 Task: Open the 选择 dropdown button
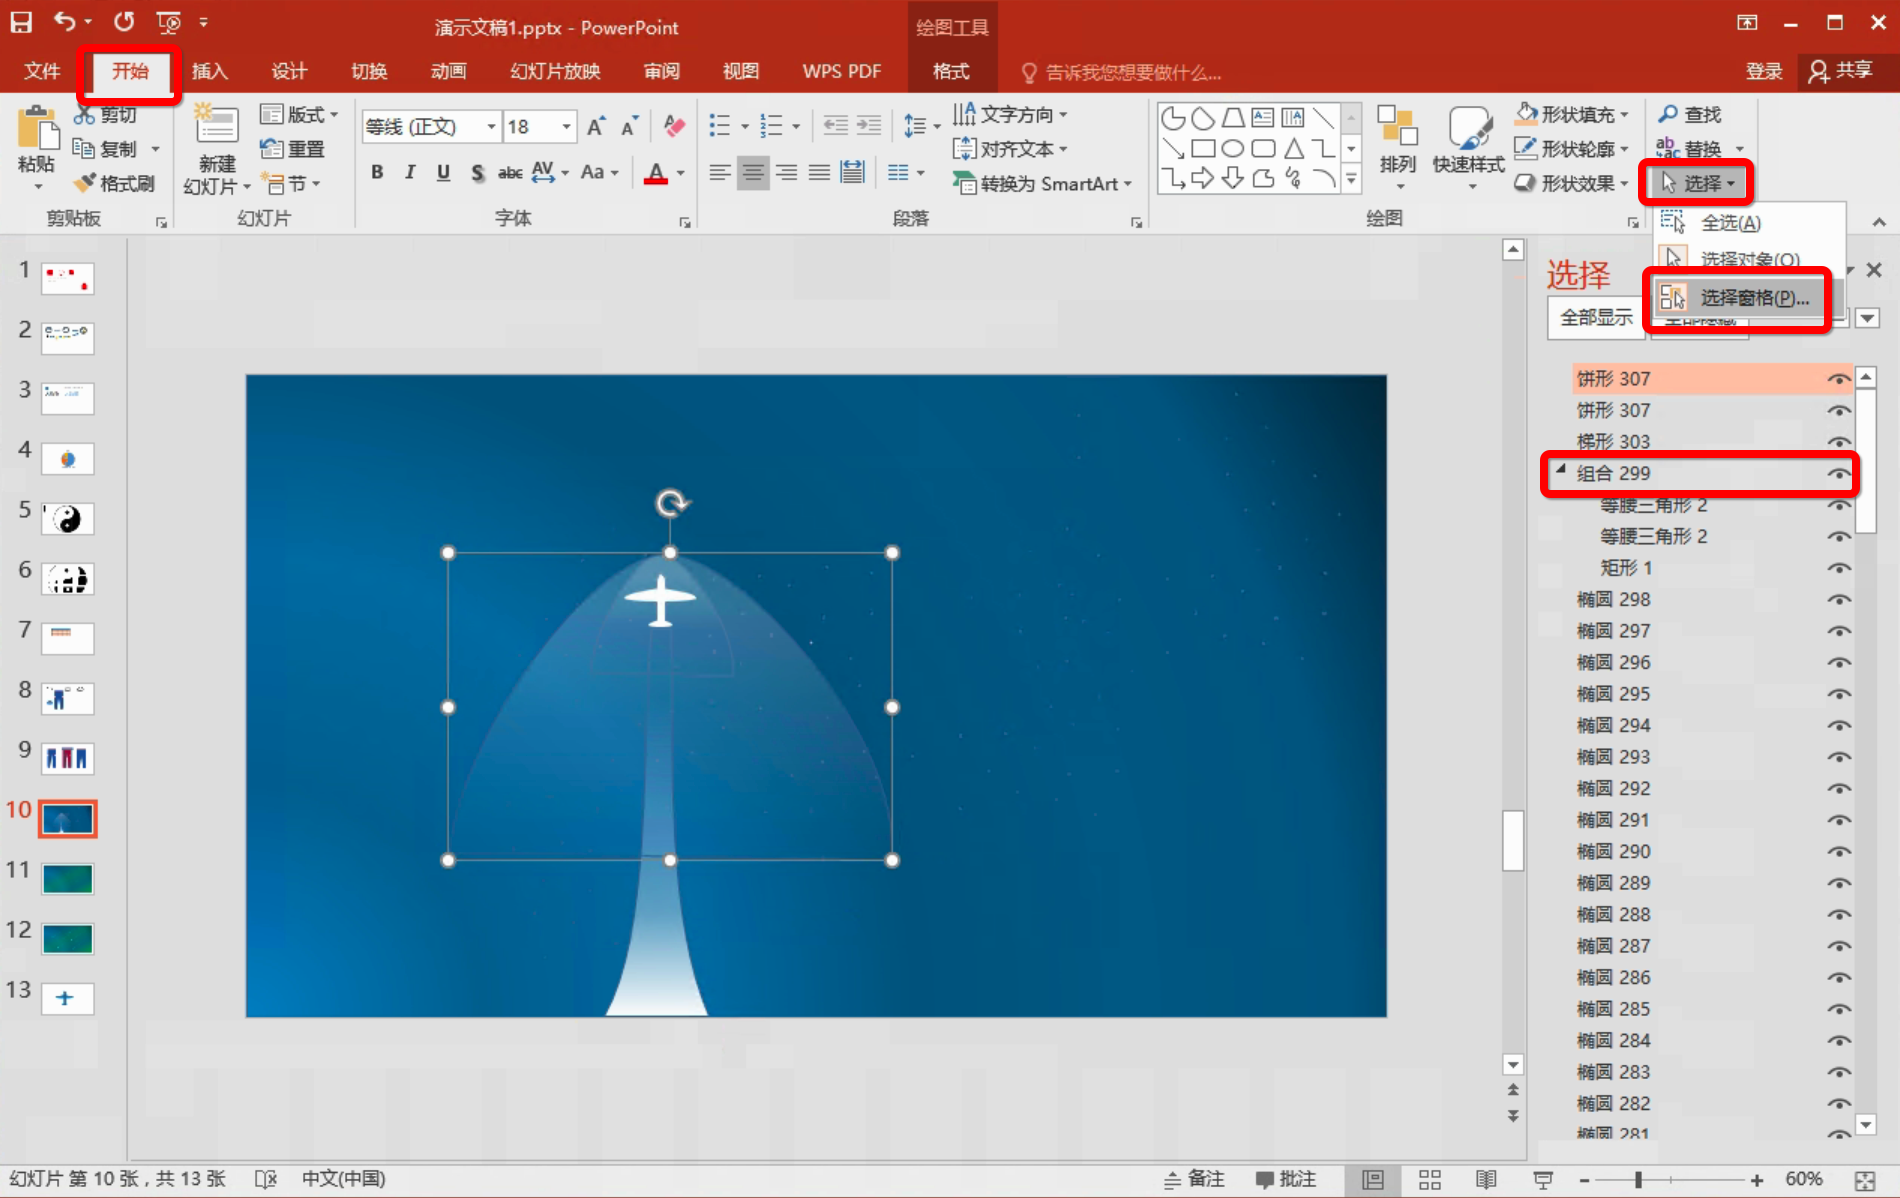[x=1698, y=183]
